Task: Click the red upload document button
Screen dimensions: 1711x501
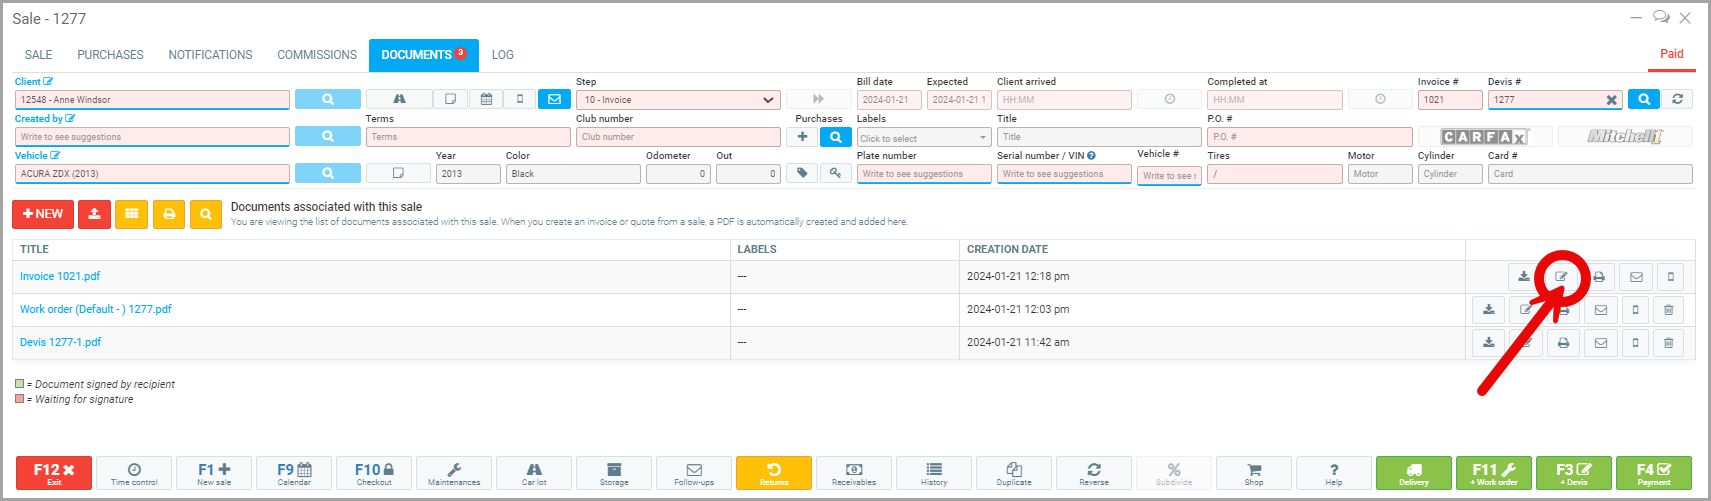Action: (94, 214)
